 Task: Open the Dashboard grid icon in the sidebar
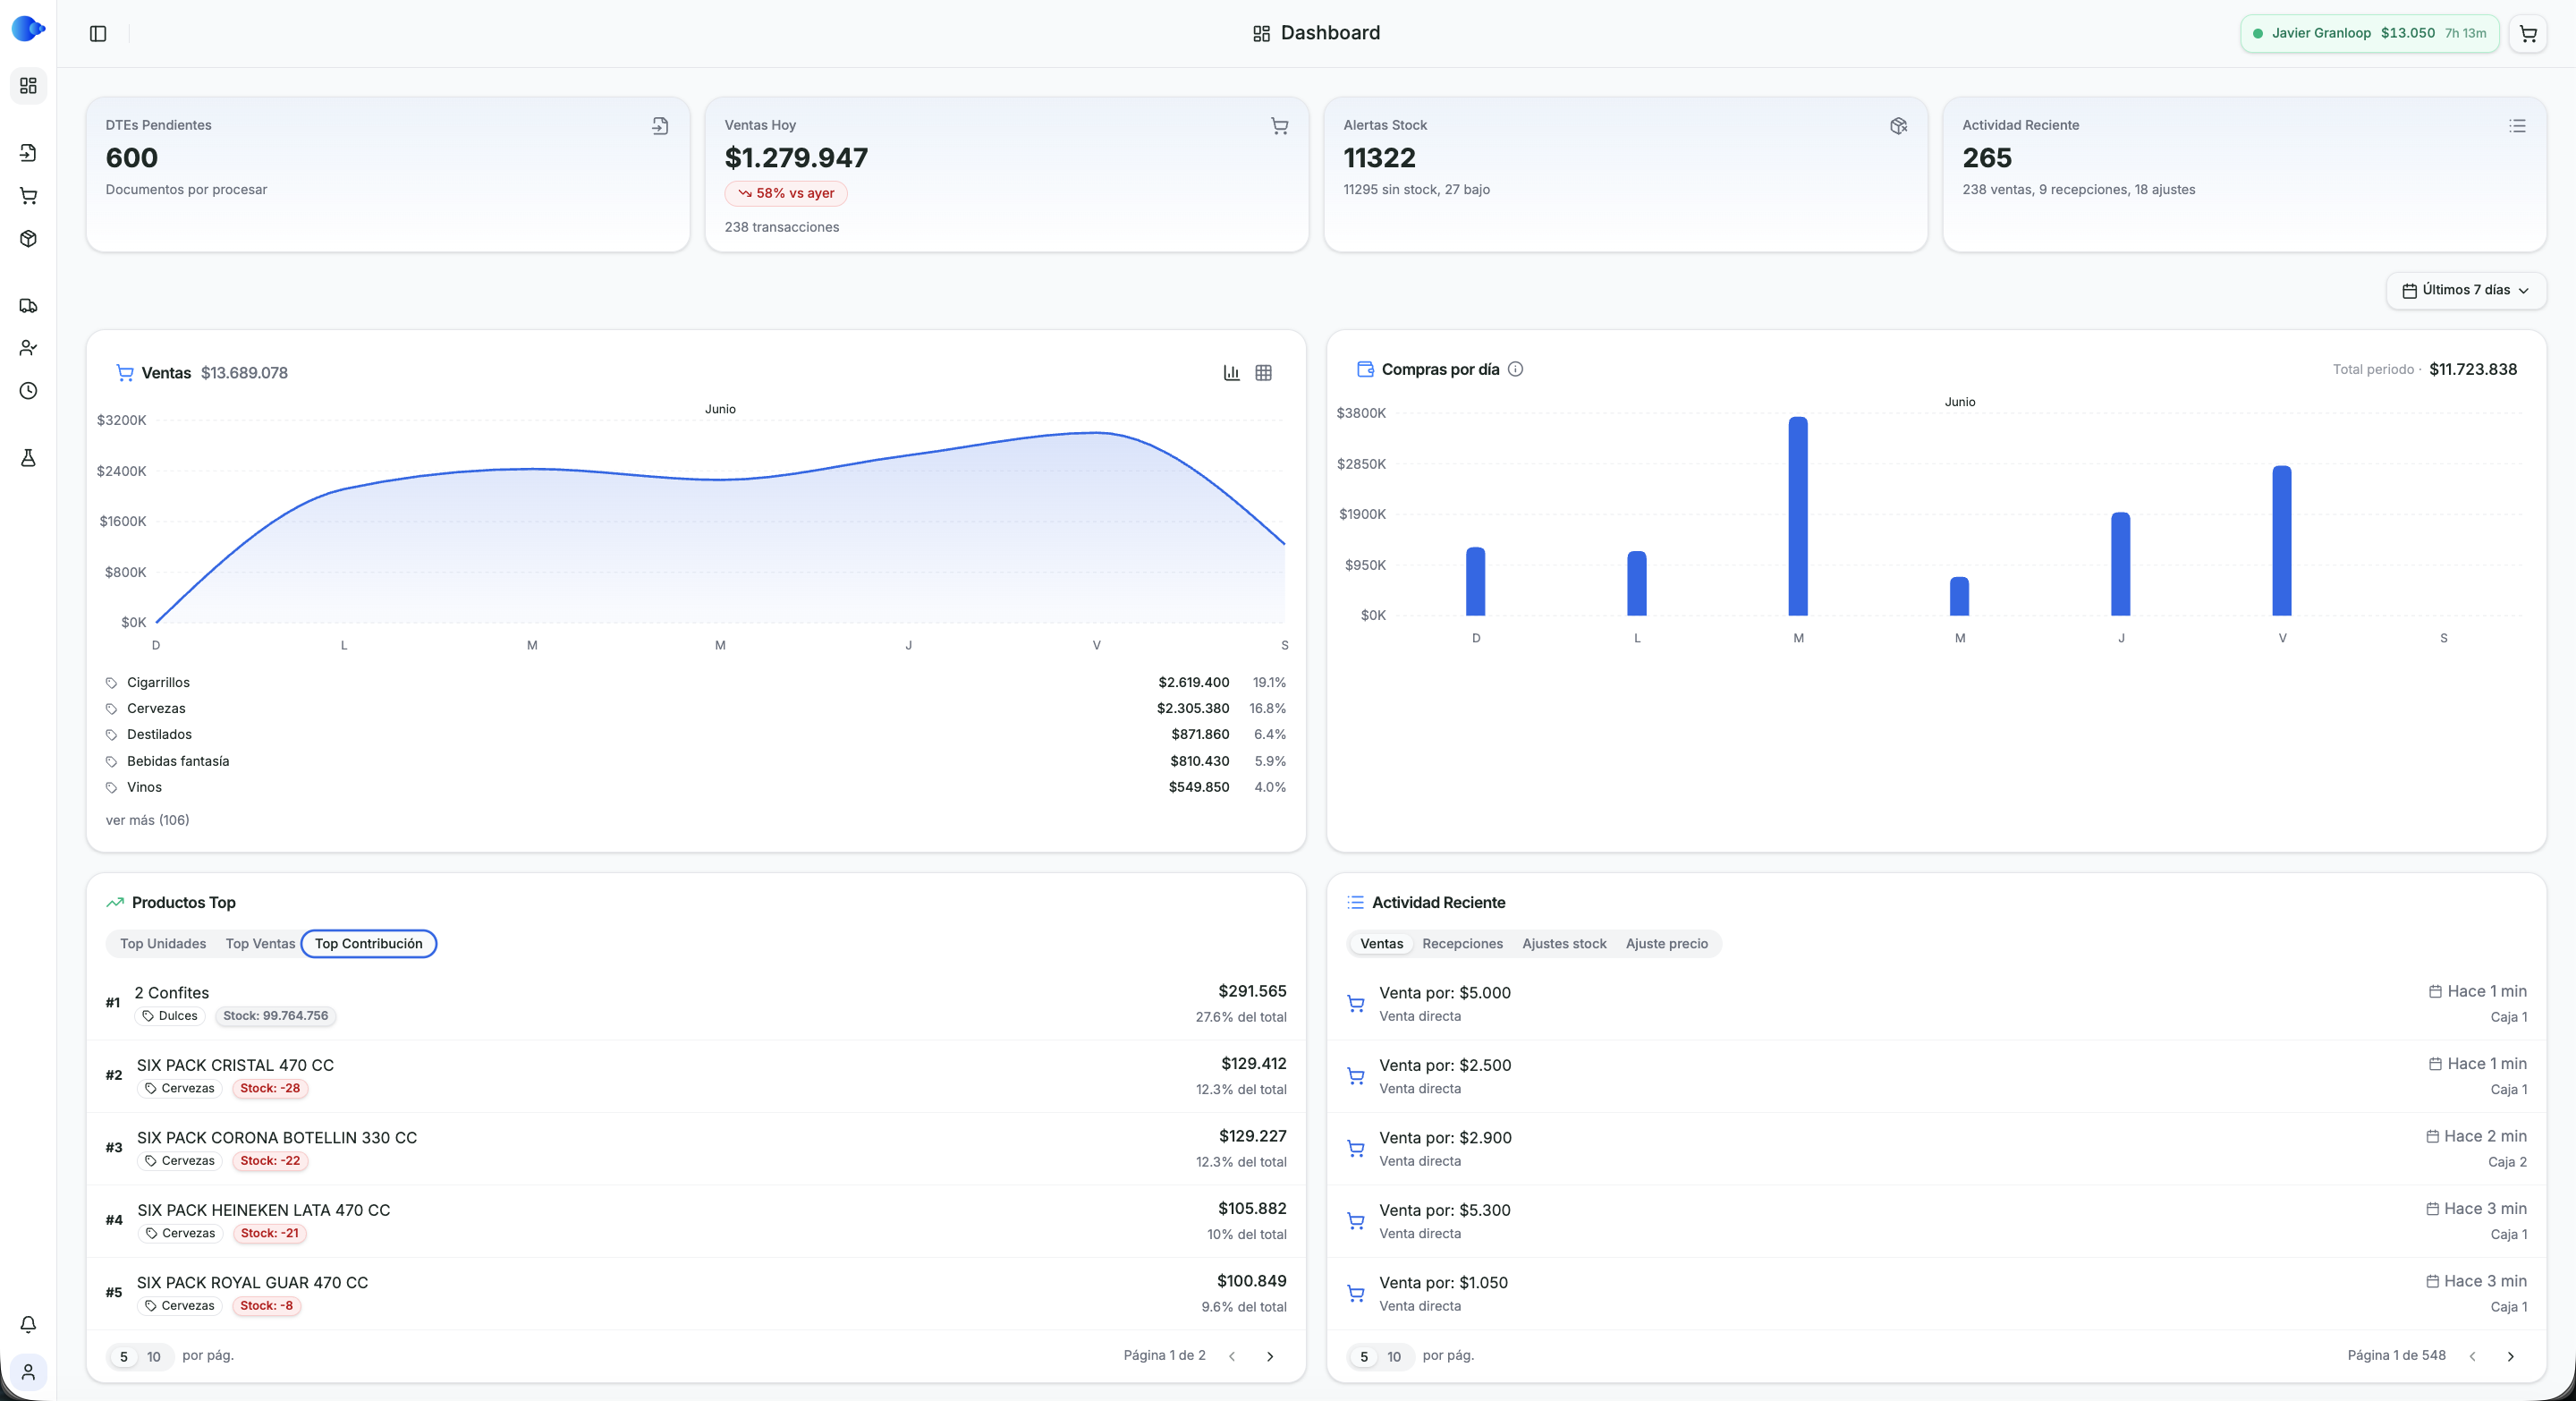[x=28, y=86]
